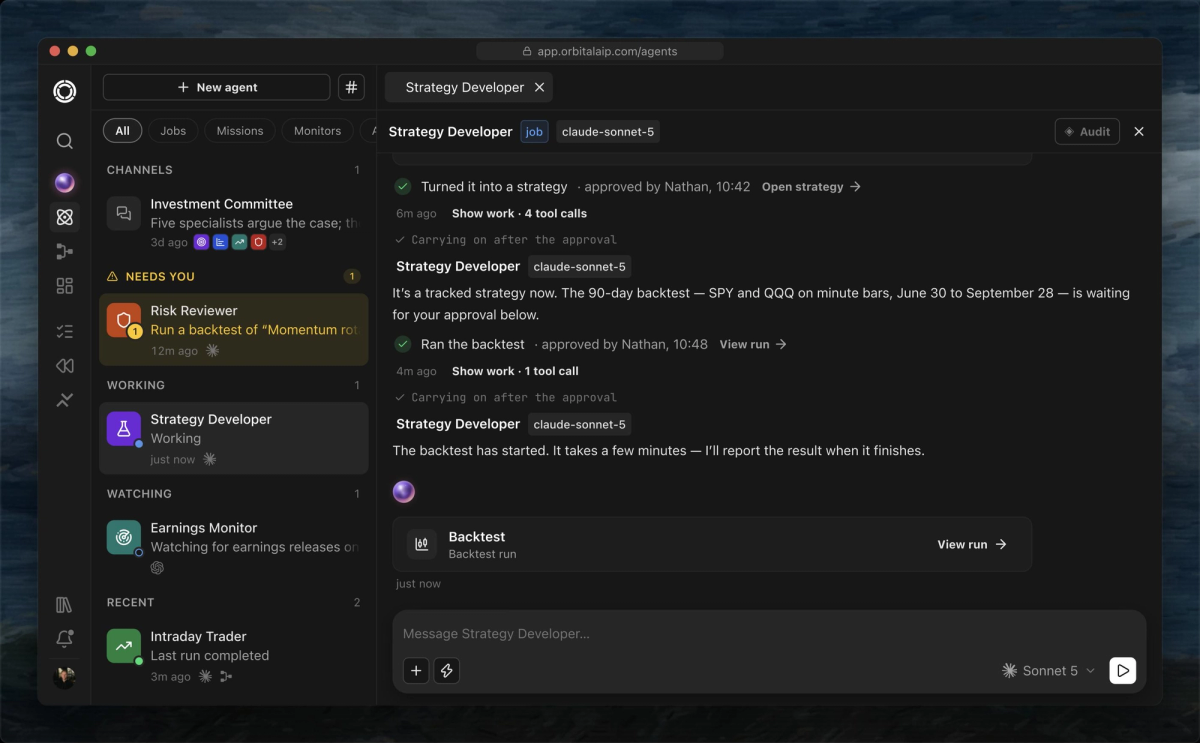The image size is (1200, 743).
Task: Select the Jobs filter tab
Action: 173,130
